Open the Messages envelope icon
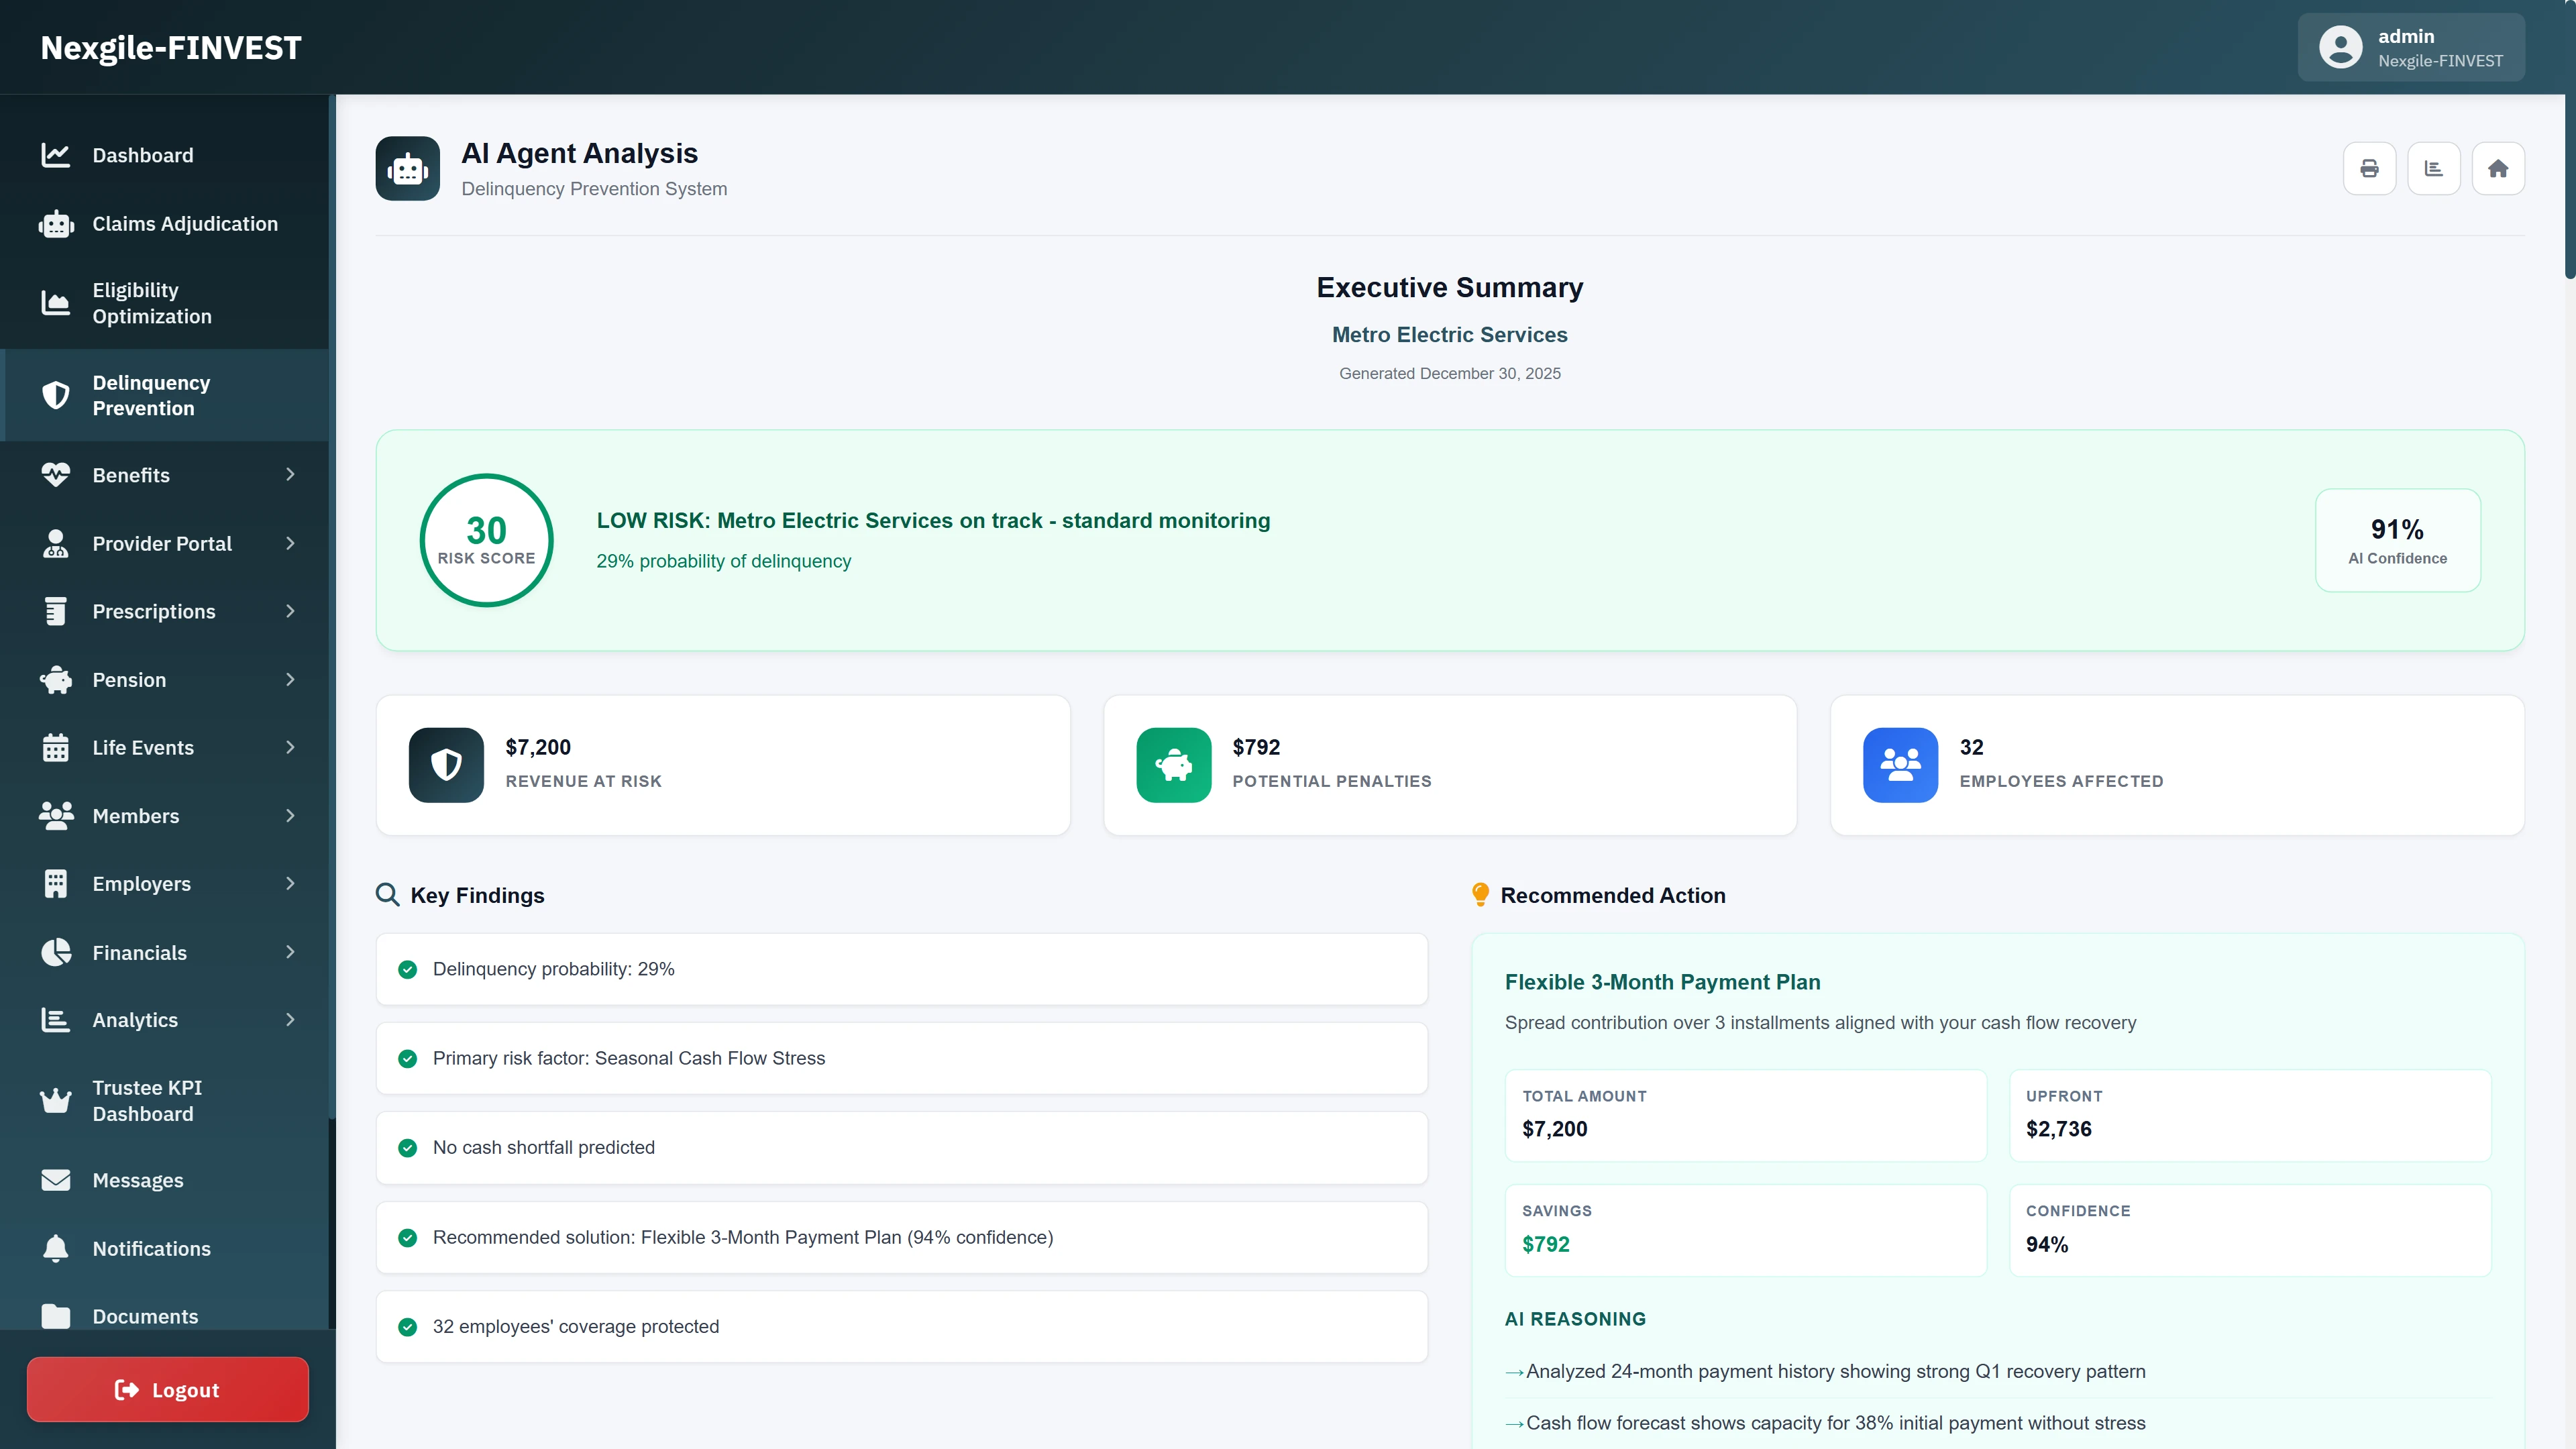 tap(55, 1180)
